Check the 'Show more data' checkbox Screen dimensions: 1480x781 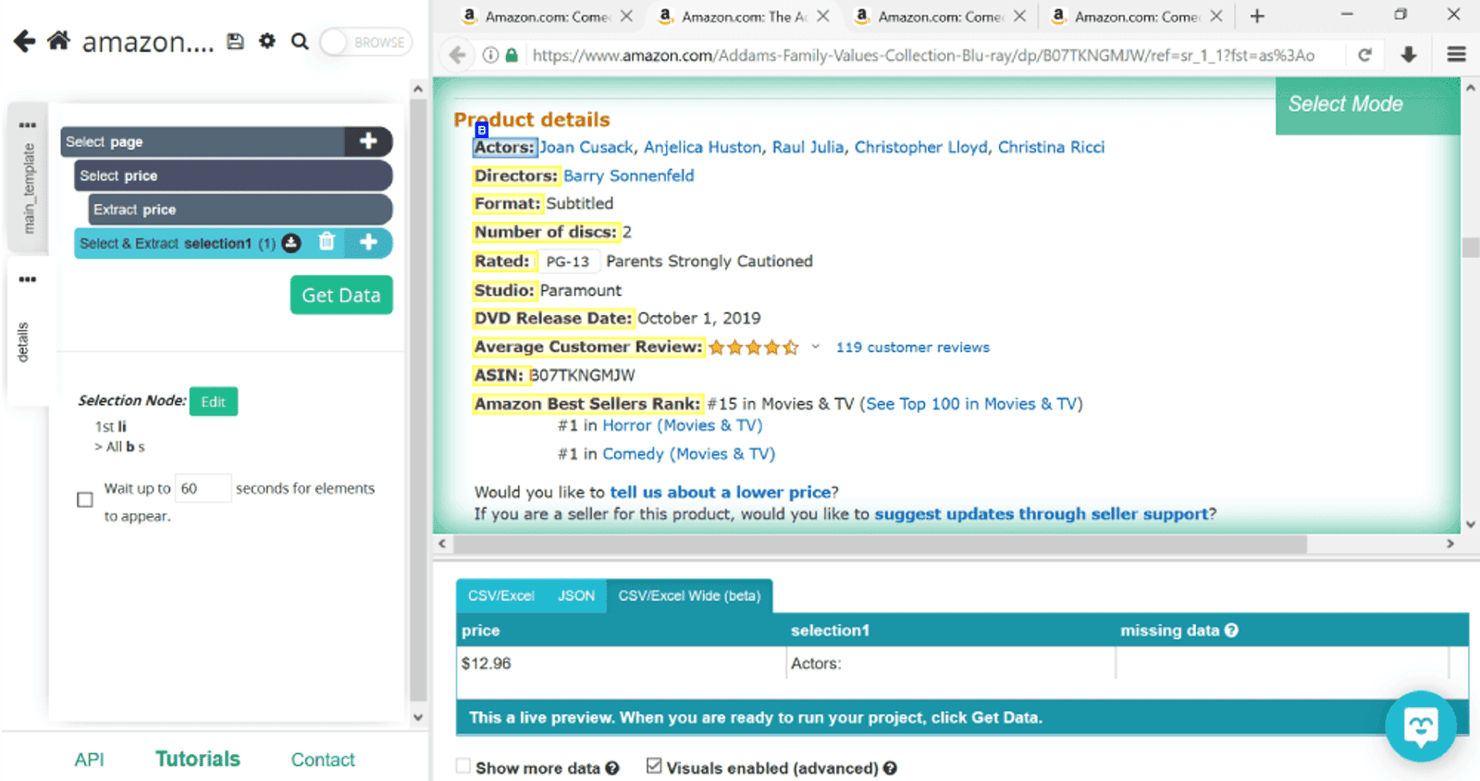tap(463, 766)
